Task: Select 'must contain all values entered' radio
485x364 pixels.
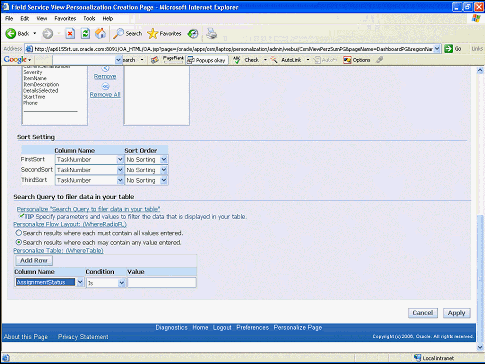Action: 19,233
